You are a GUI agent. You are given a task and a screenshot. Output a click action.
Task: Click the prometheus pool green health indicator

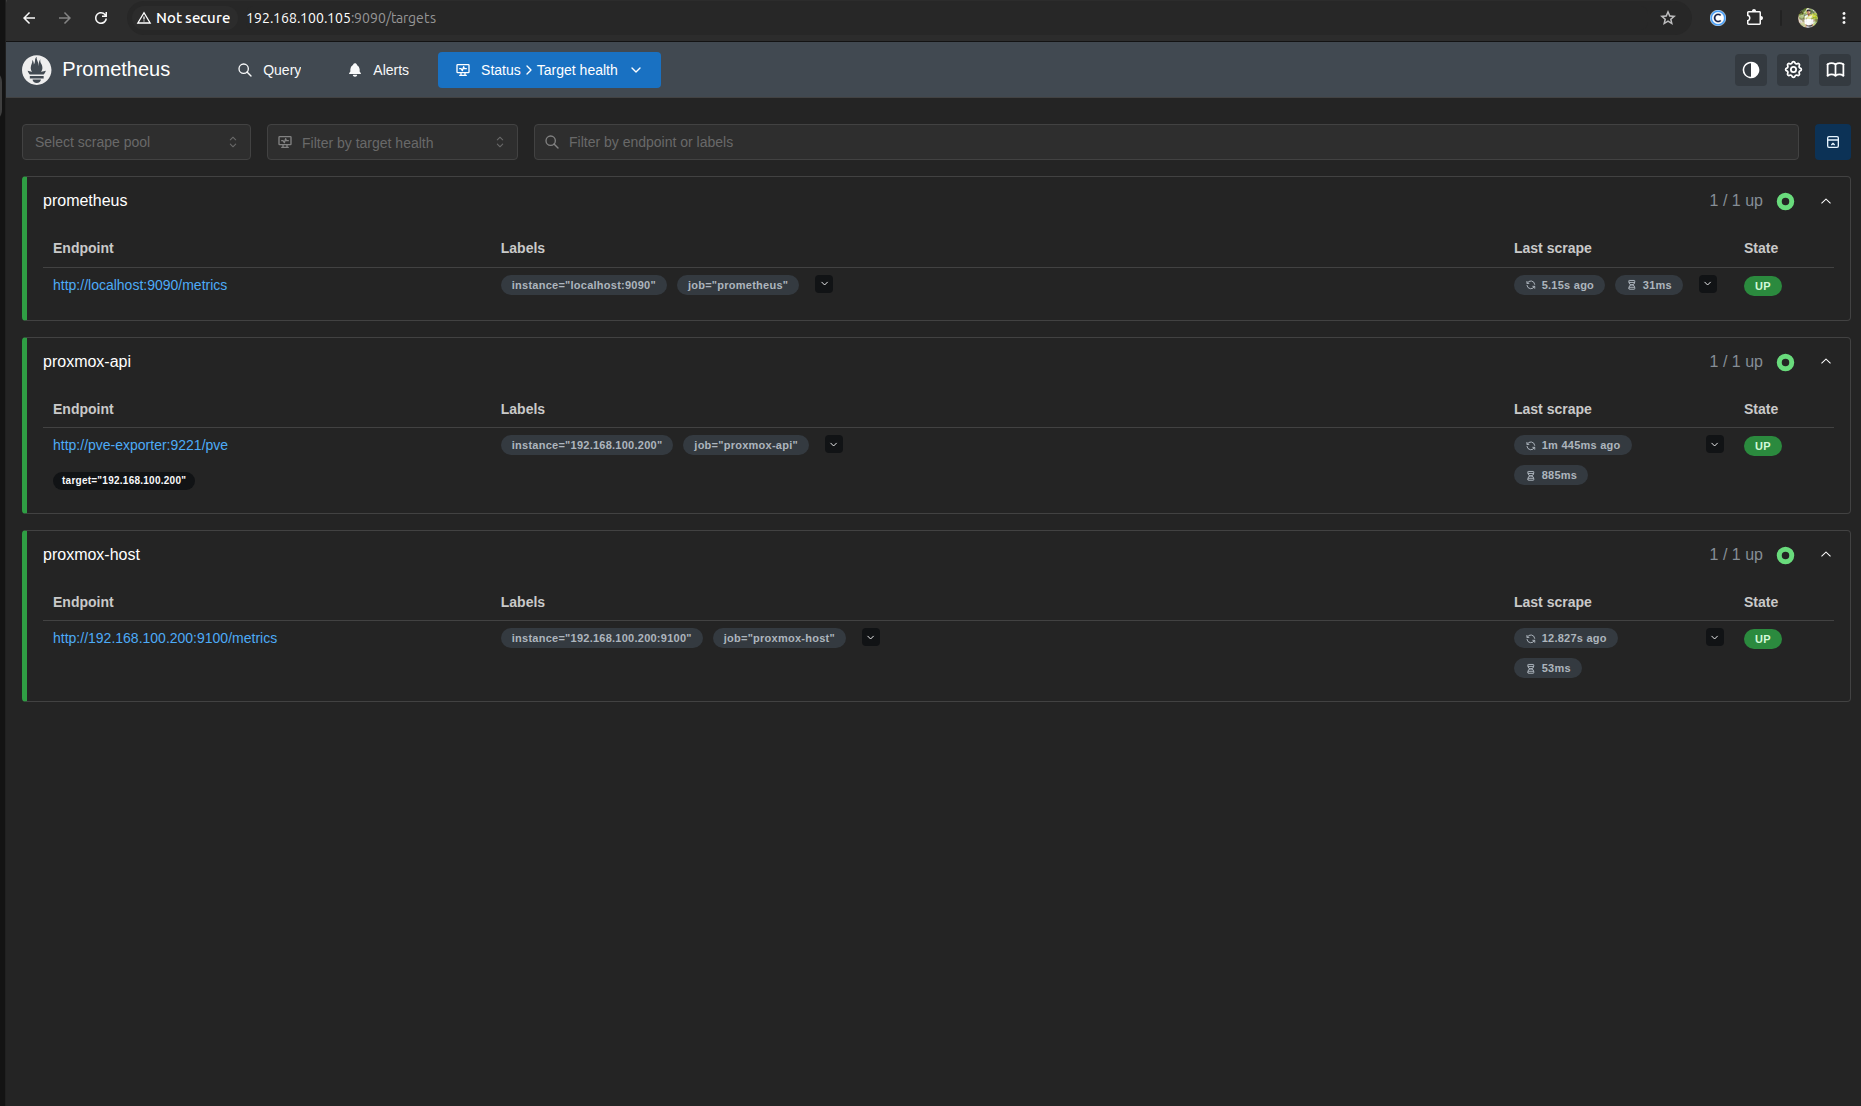coord(1785,202)
